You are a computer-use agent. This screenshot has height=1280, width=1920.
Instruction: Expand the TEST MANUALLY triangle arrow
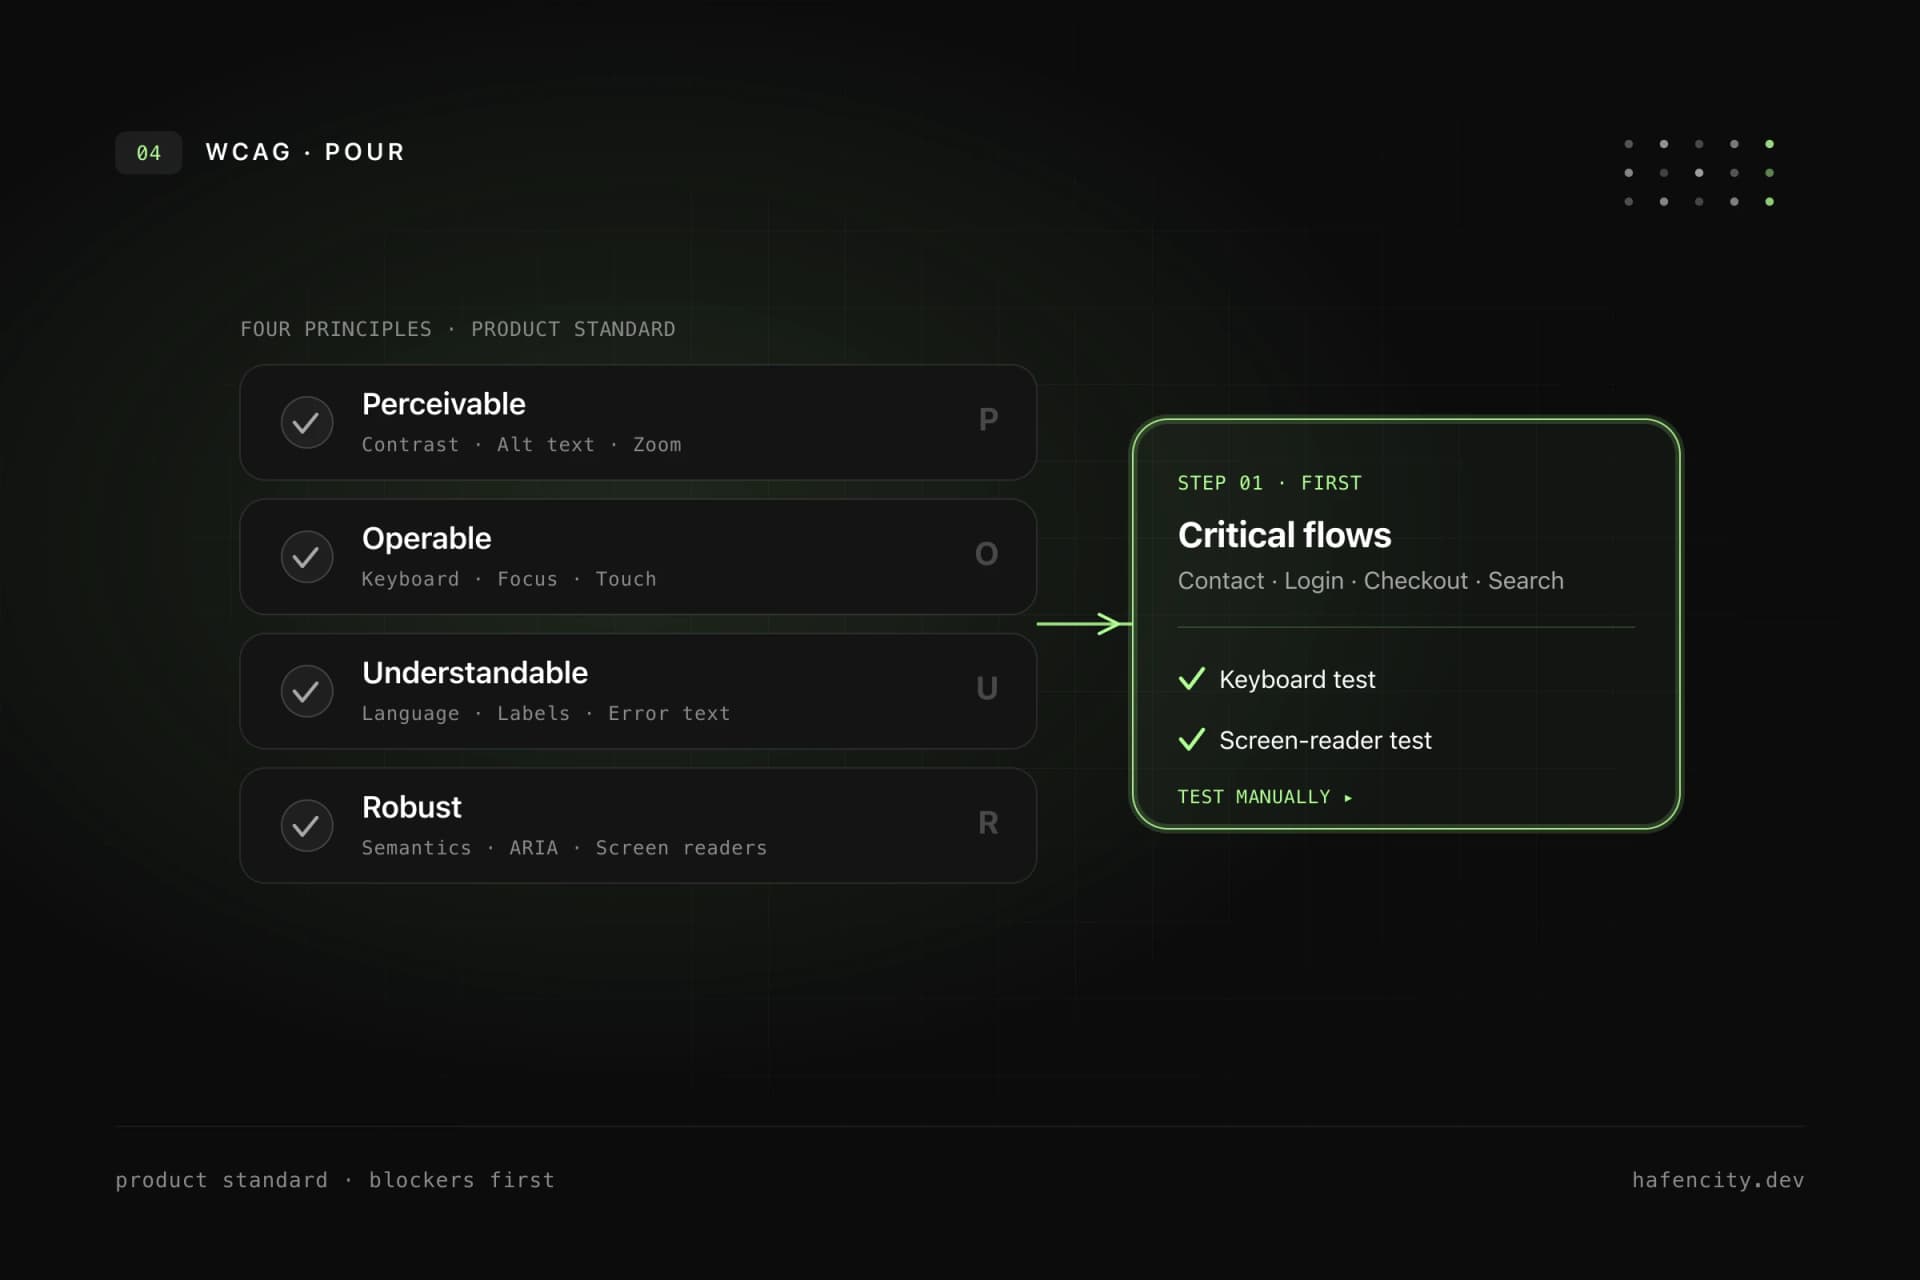pyautogui.click(x=1348, y=798)
